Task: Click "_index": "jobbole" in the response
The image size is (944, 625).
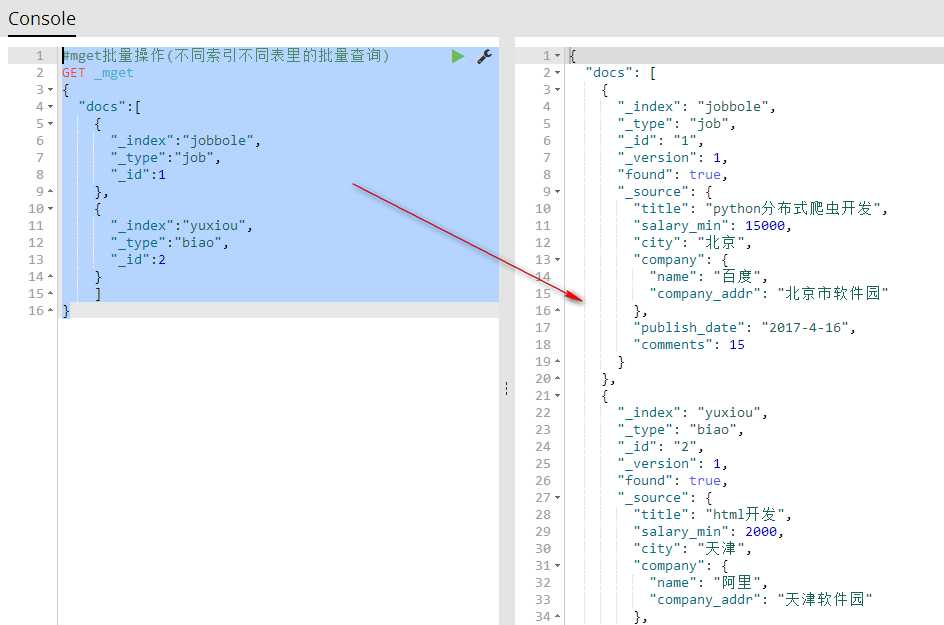Action: (x=697, y=107)
